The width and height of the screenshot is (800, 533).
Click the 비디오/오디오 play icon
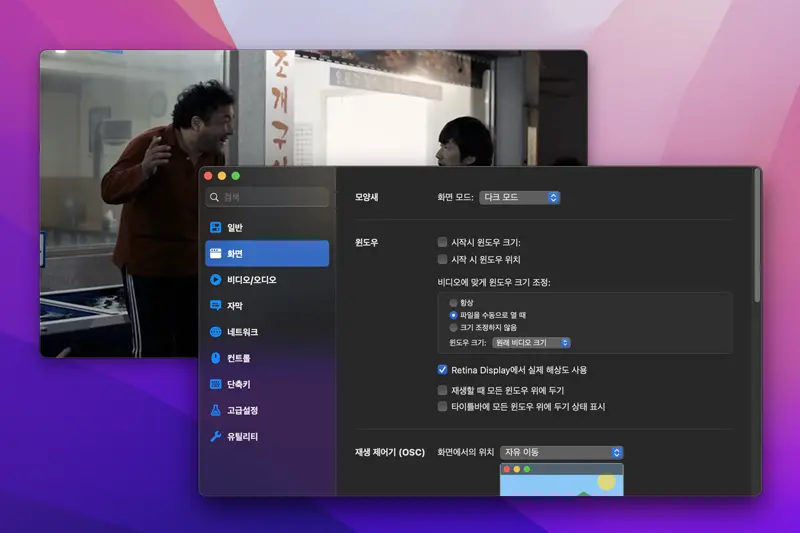pyautogui.click(x=215, y=280)
